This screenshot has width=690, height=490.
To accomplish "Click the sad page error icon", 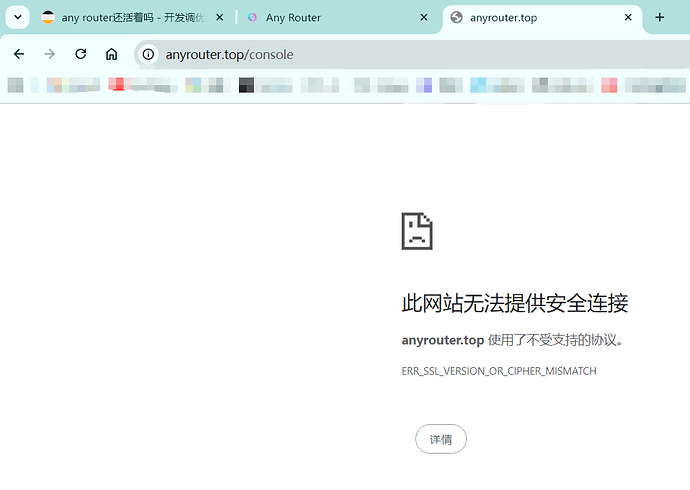I will 417,231.
